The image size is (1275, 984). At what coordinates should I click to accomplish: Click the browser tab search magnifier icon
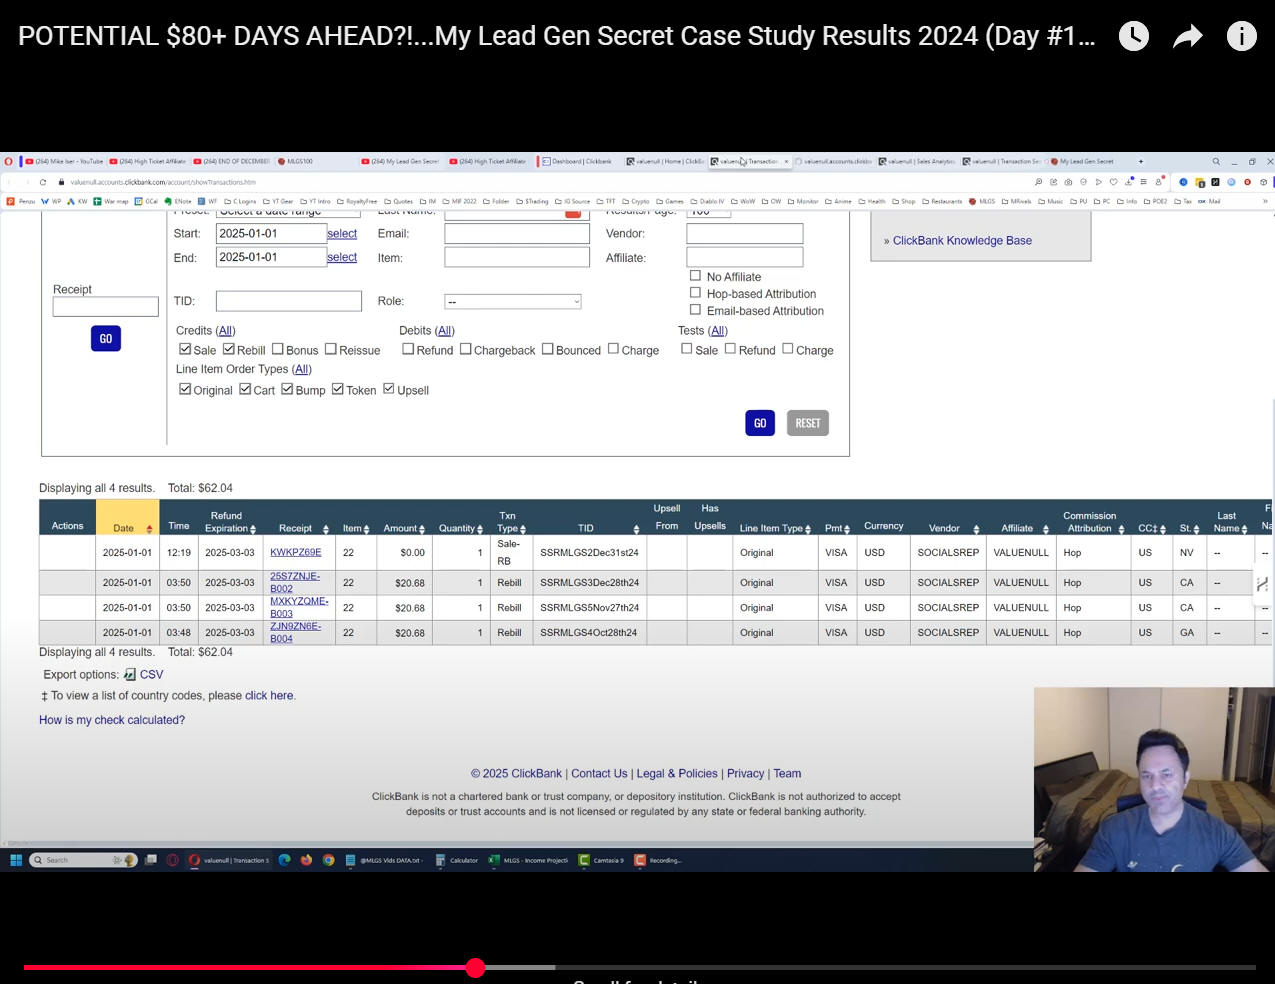(x=1216, y=161)
